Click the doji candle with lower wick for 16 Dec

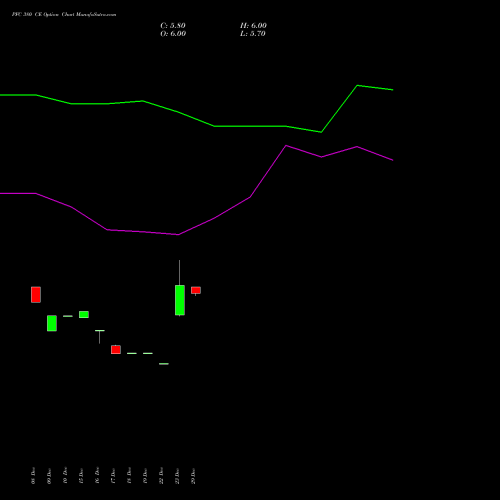coord(100,336)
